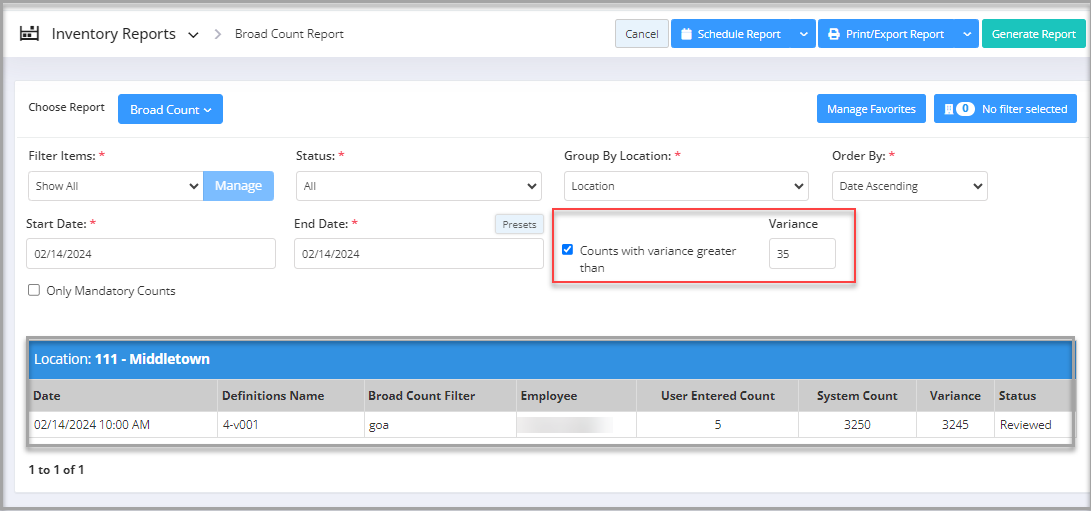Open the Broad Count report chooser
The width and height of the screenshot is (1091, 511).
[x=170, y=109]
